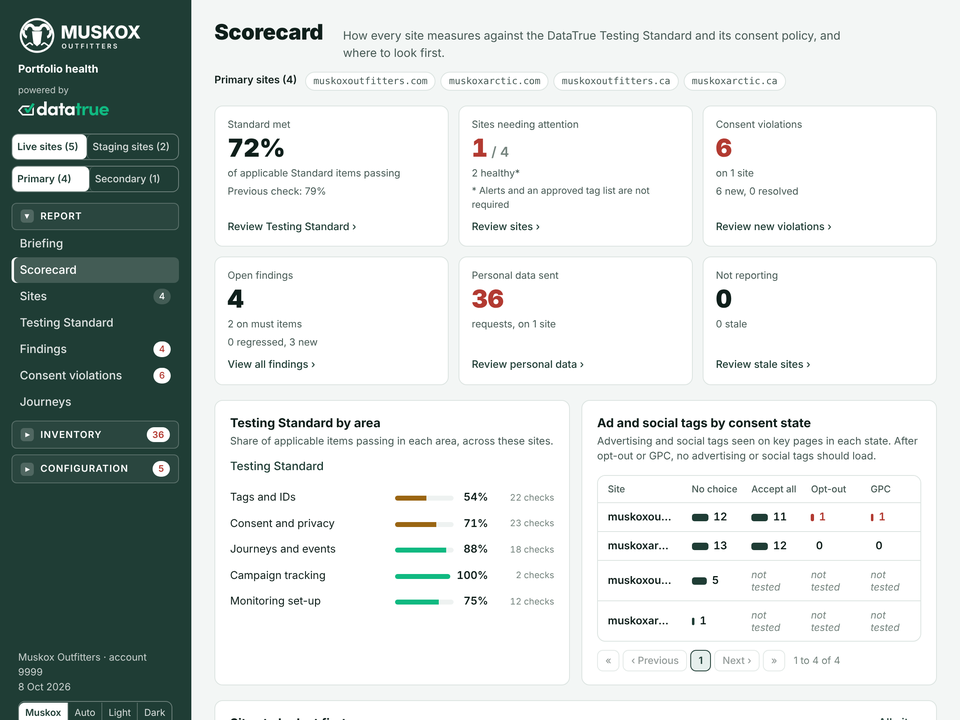This screenshot has height=720, width=960.
Task: Click the Opt-out column header
Action: [828, 489]
